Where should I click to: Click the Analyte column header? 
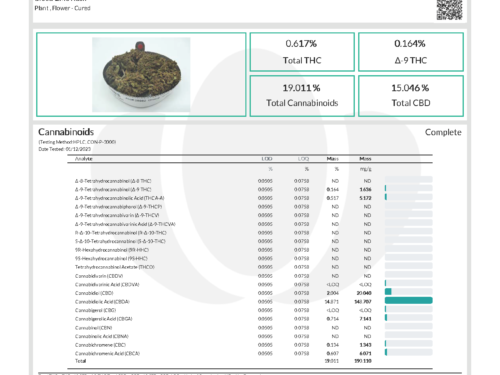coord(84,159)
